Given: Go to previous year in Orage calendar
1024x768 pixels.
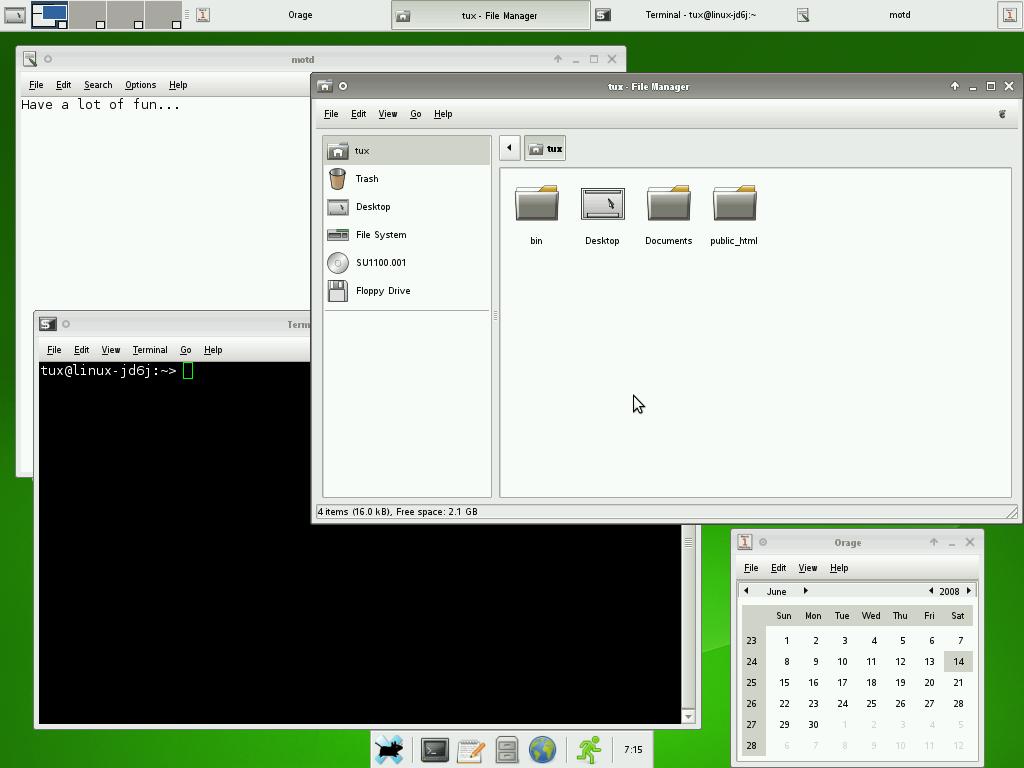Looking at the screenshot, I should tap(931, 591).
